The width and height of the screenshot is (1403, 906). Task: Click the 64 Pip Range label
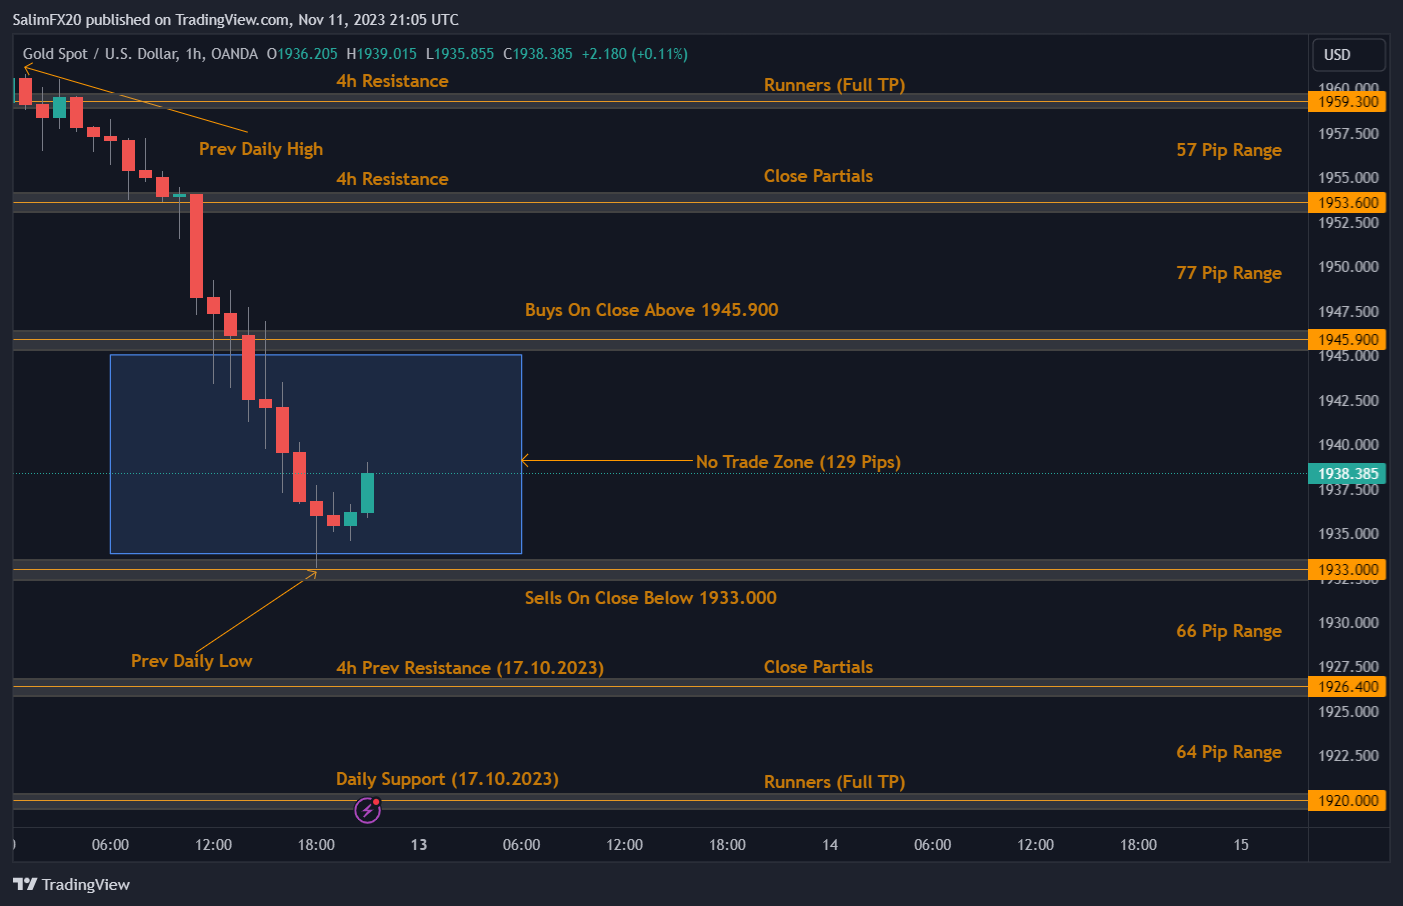click(1229, 752)
